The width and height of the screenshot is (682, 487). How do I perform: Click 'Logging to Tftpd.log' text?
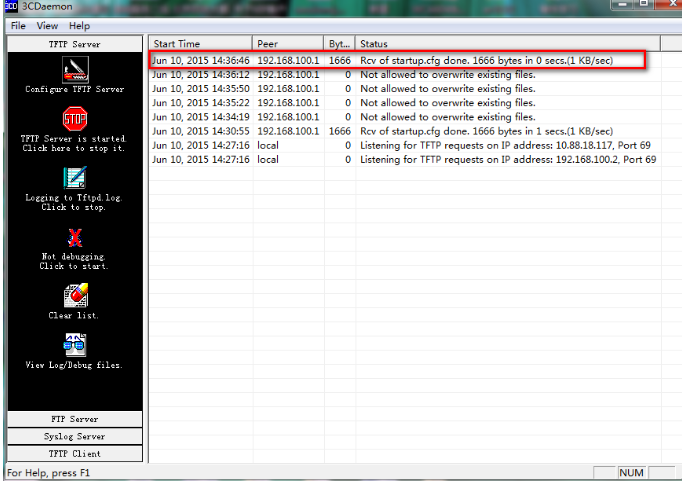pos(74,198)
